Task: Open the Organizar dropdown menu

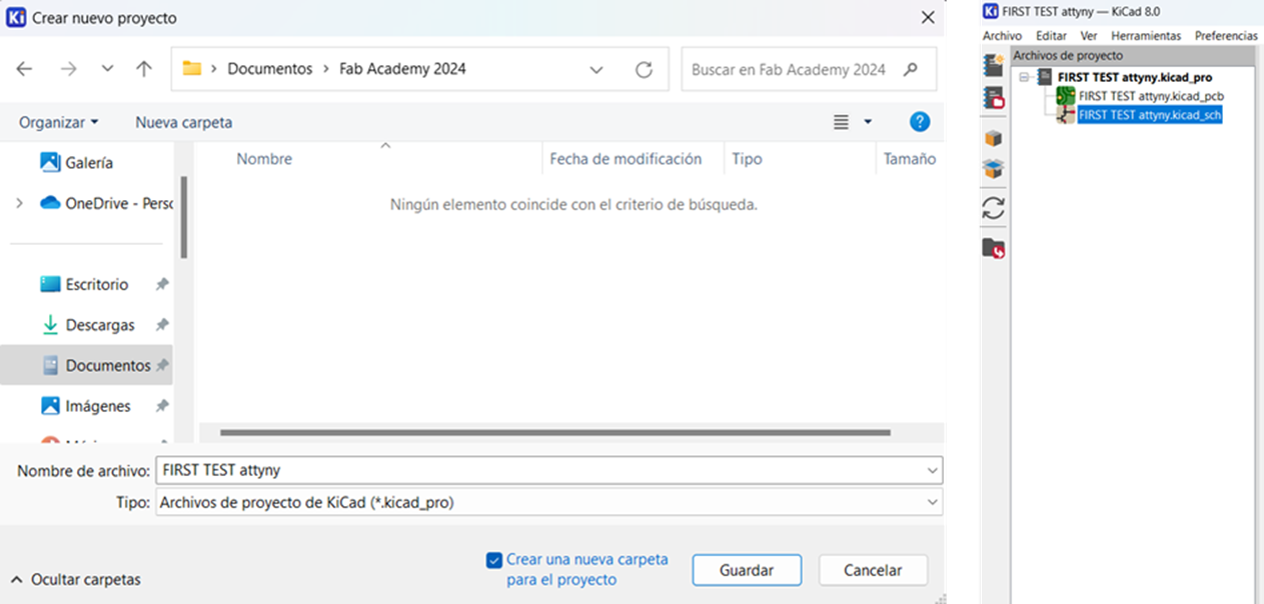Action: pos(59,122)
